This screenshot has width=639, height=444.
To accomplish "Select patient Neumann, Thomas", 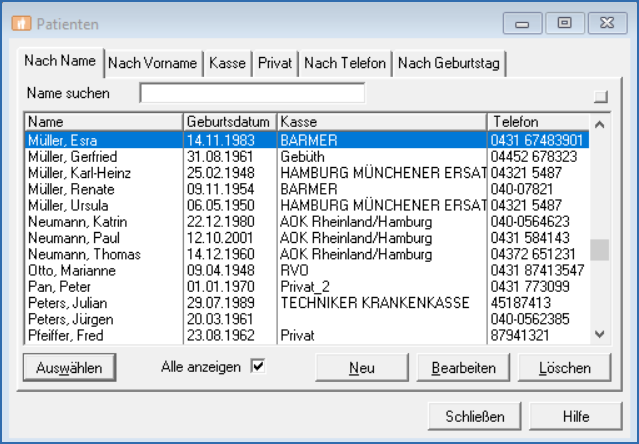I will coord(307,254).
